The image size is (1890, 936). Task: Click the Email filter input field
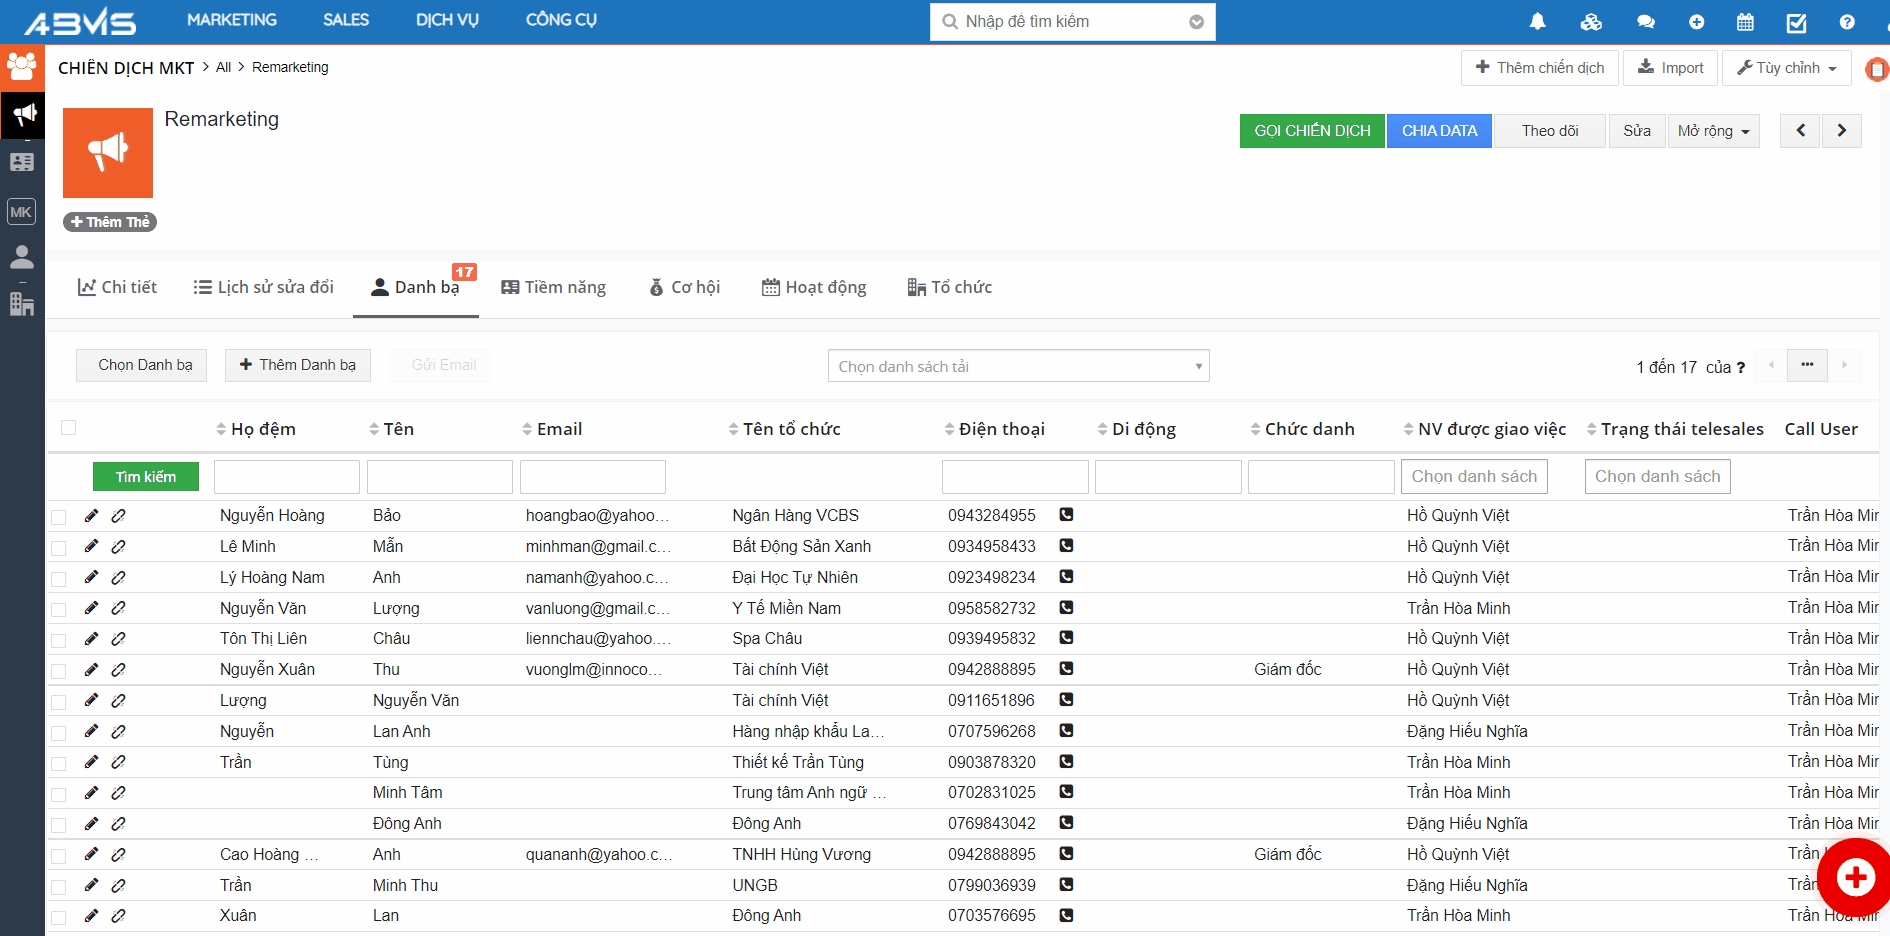pos(592,477)
